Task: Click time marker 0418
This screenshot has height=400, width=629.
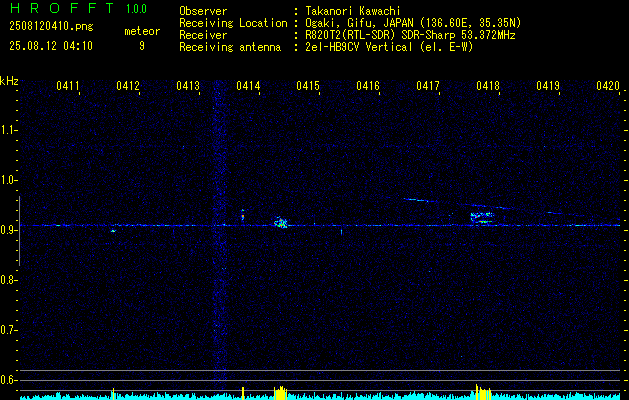Action: 488,86
